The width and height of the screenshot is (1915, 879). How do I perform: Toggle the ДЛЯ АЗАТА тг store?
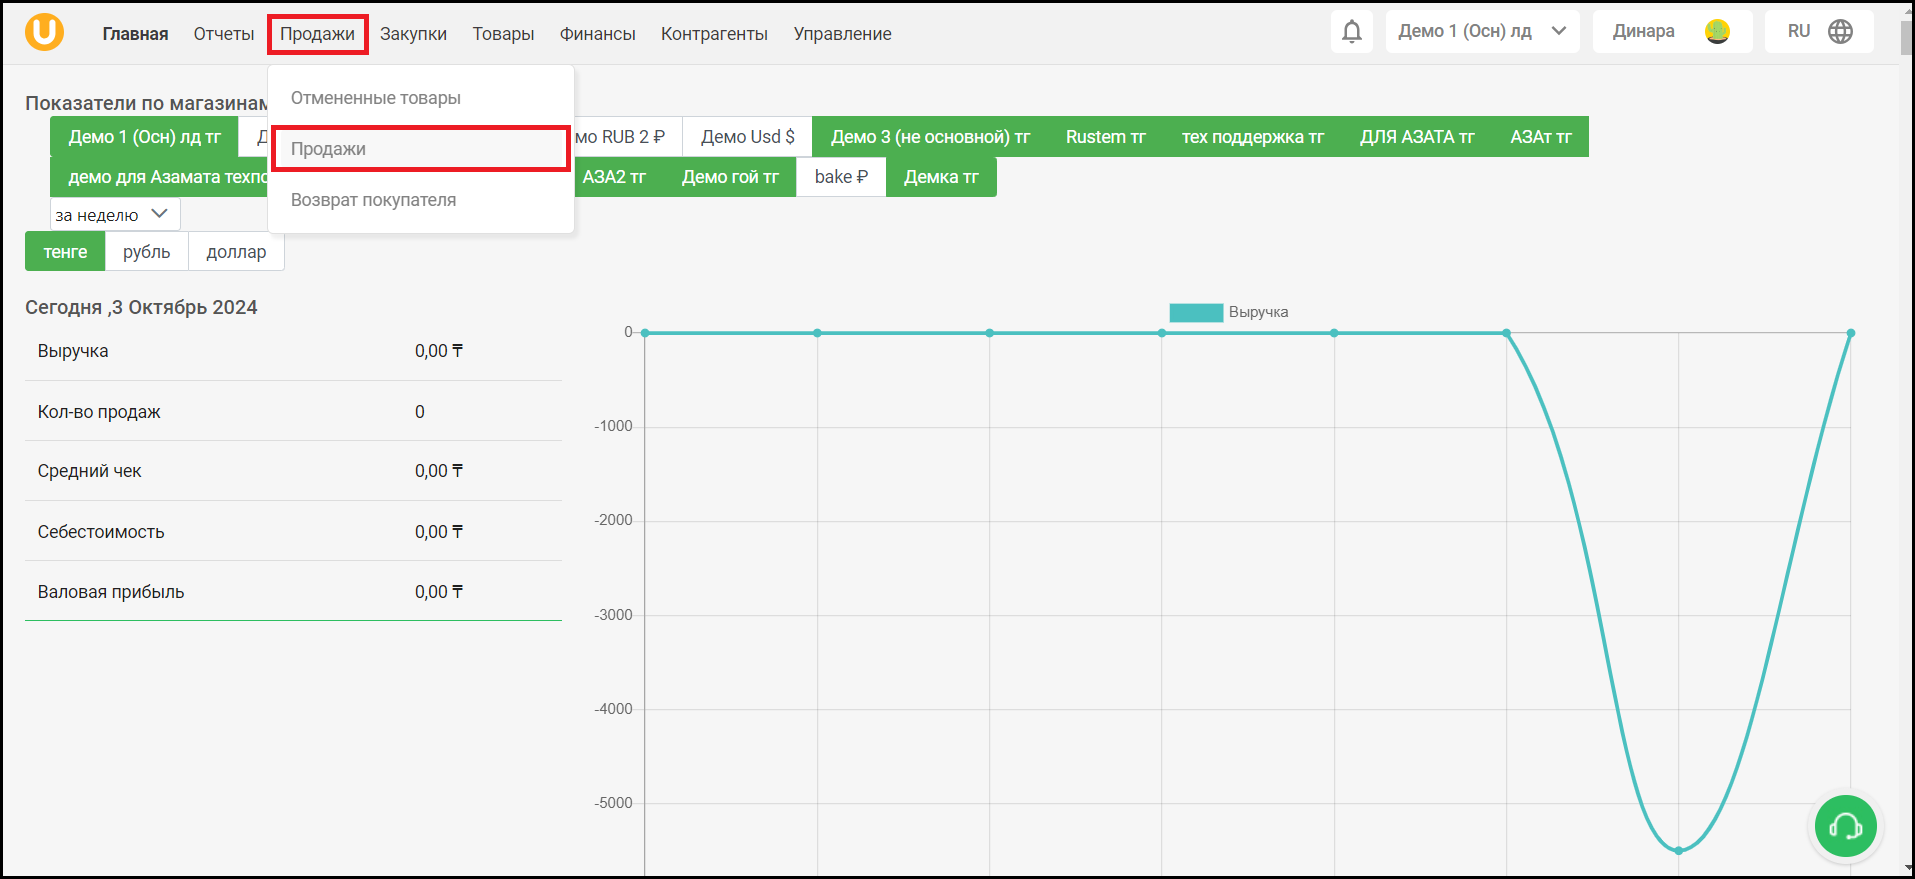(1417, 137)
